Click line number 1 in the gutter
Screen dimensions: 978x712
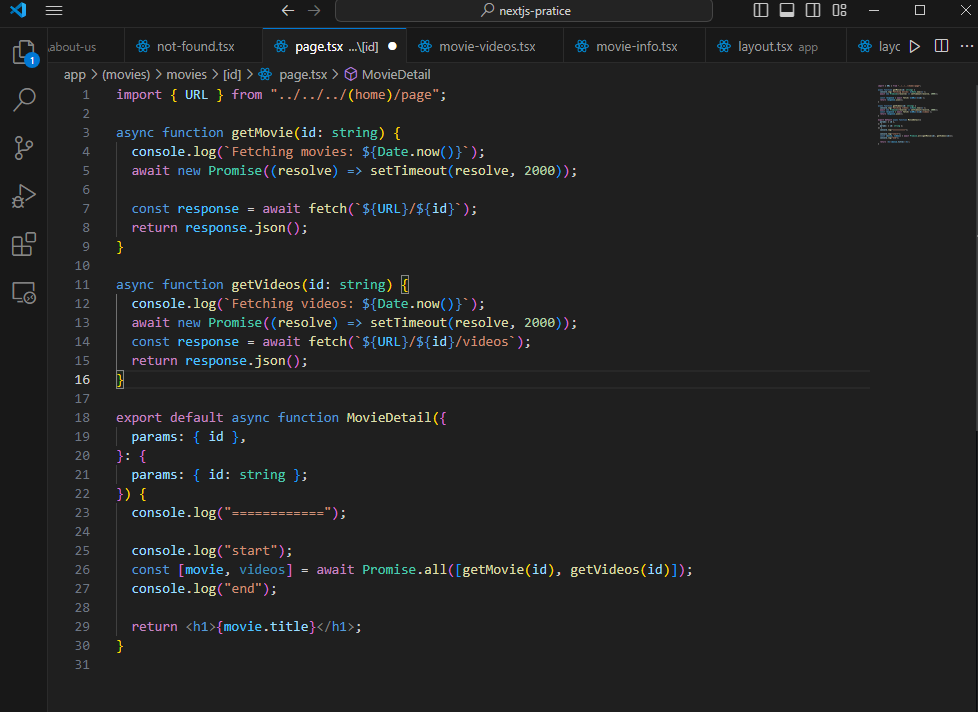coord(85,95)
